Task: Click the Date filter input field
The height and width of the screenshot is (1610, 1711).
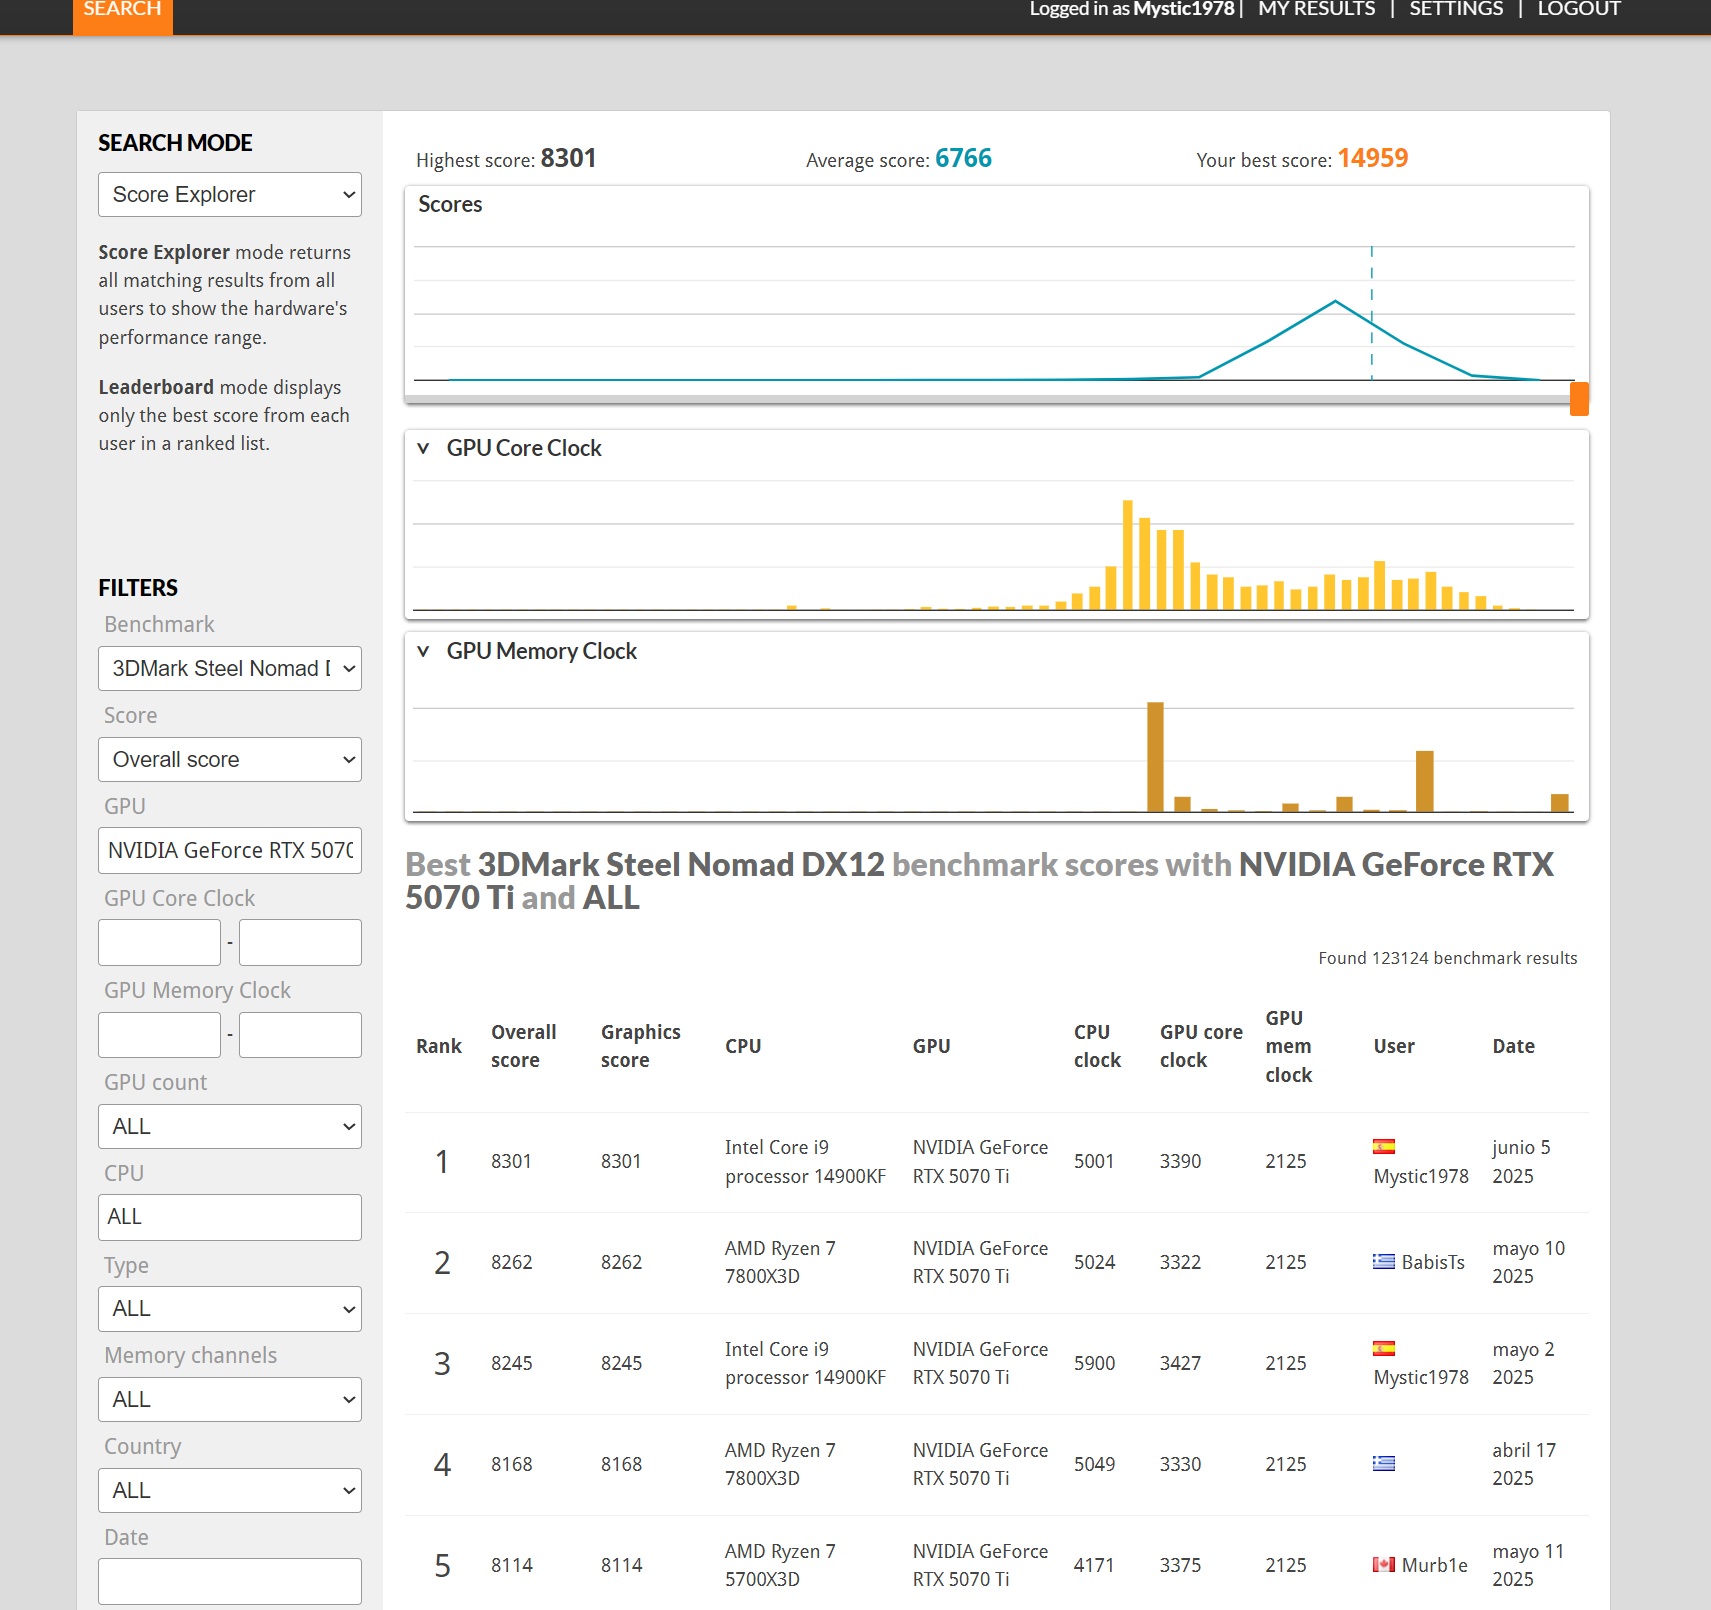Action: [230, 1582]
